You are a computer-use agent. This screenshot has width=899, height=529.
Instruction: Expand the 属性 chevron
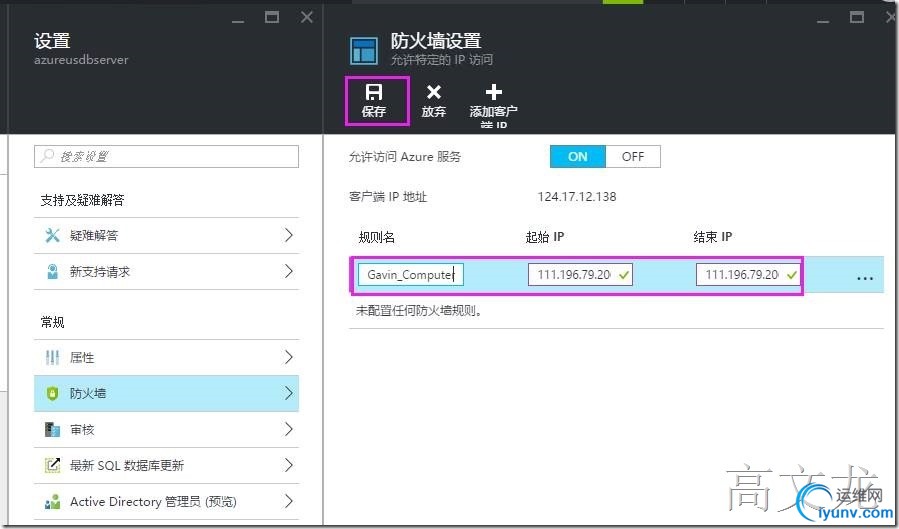pos(289,358)
